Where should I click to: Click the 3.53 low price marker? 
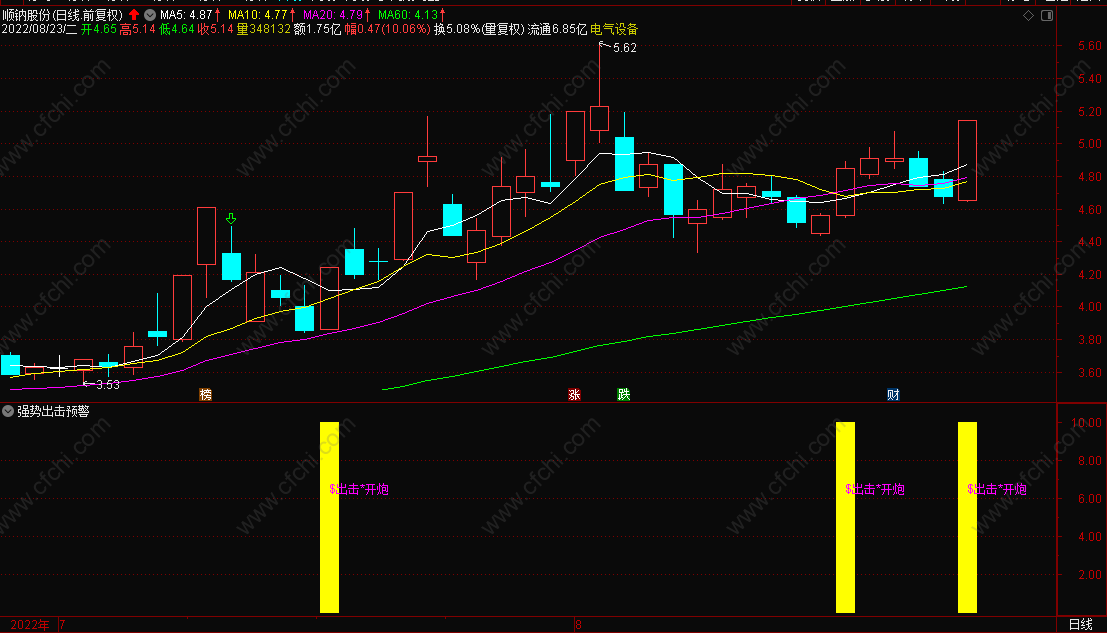pos(108,385)
